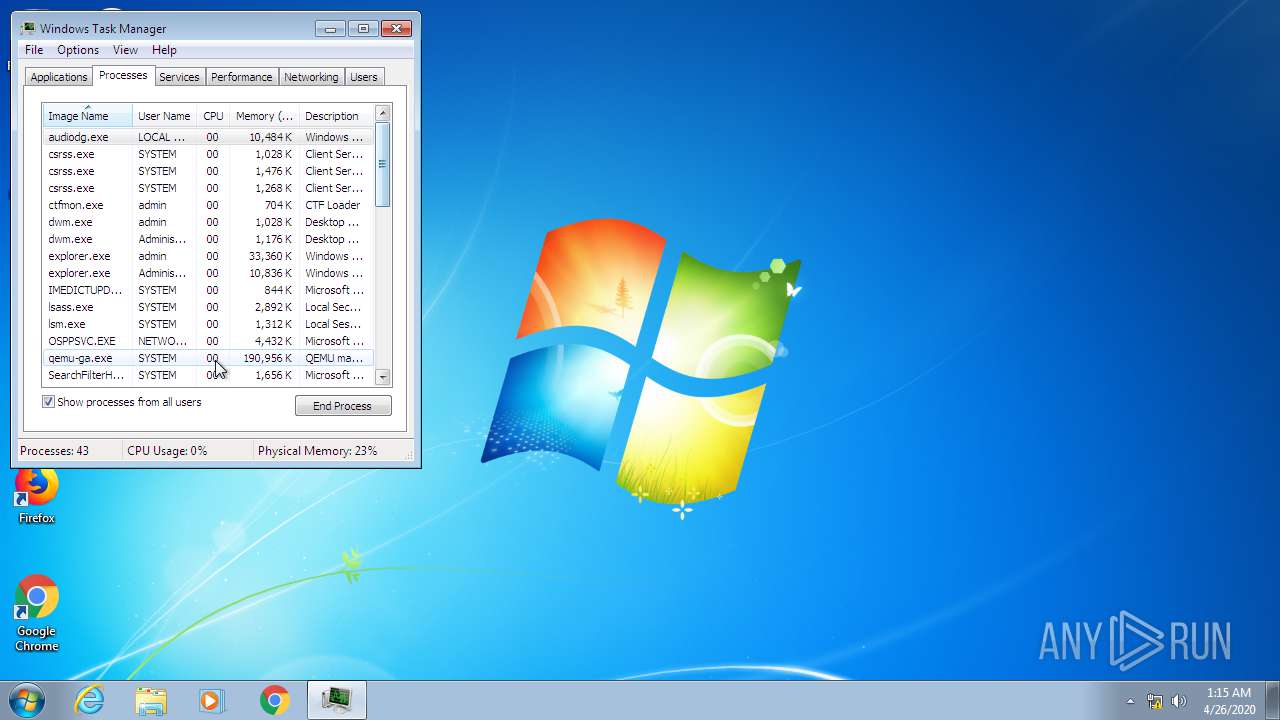Select the Processes tab
Viewport: 1280px width, 720px height.
(123, 75)
